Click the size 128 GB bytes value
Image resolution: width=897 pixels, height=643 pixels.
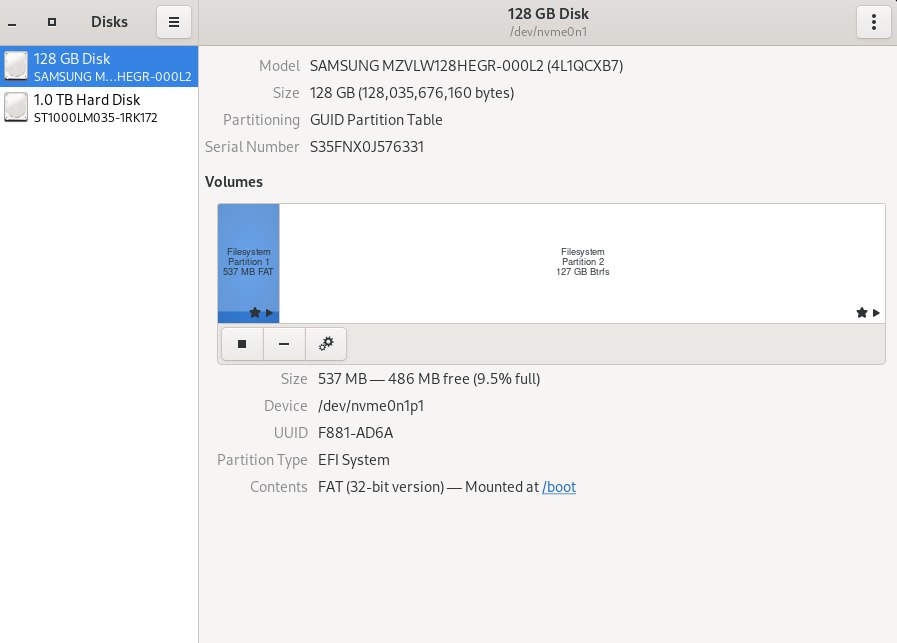point(412,93)
